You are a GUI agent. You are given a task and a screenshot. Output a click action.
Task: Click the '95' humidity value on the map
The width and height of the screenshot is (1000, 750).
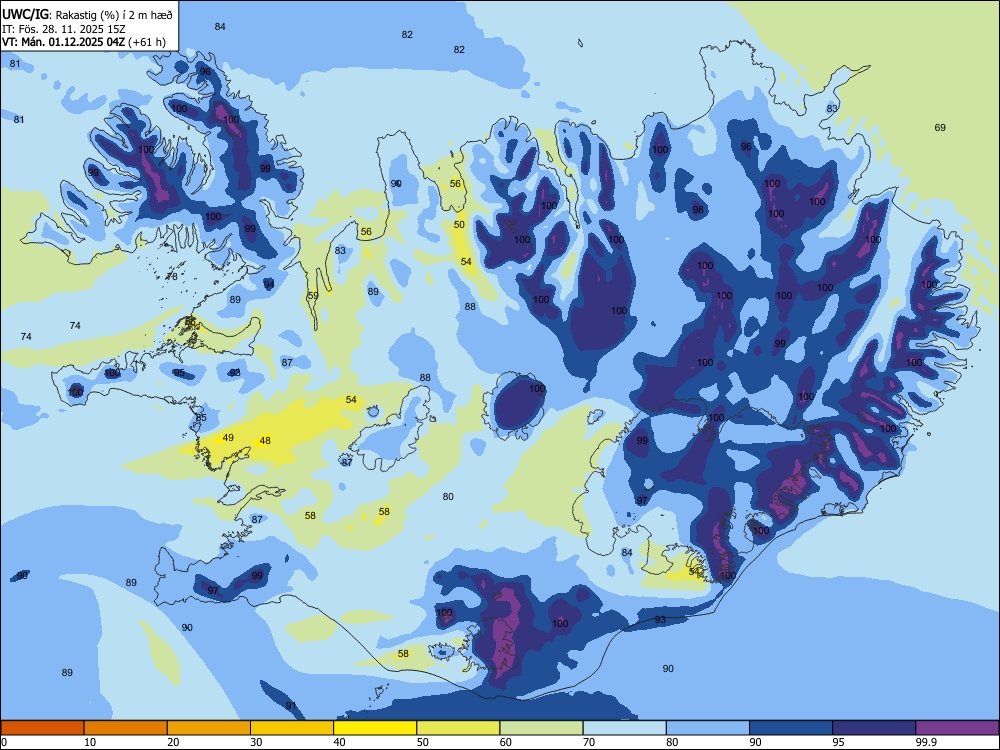(x=179, y=372)
